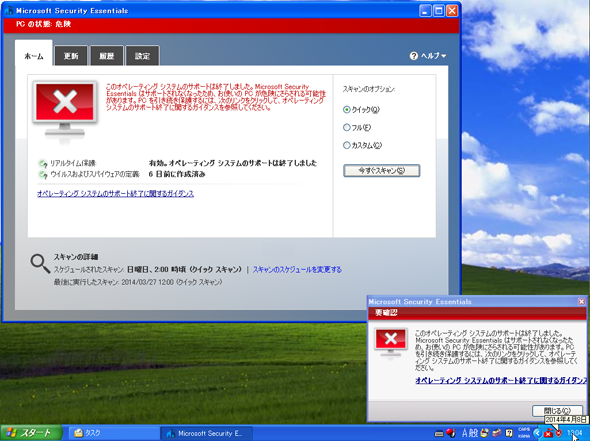Maximize the Security Essentials window

point(439,11)
